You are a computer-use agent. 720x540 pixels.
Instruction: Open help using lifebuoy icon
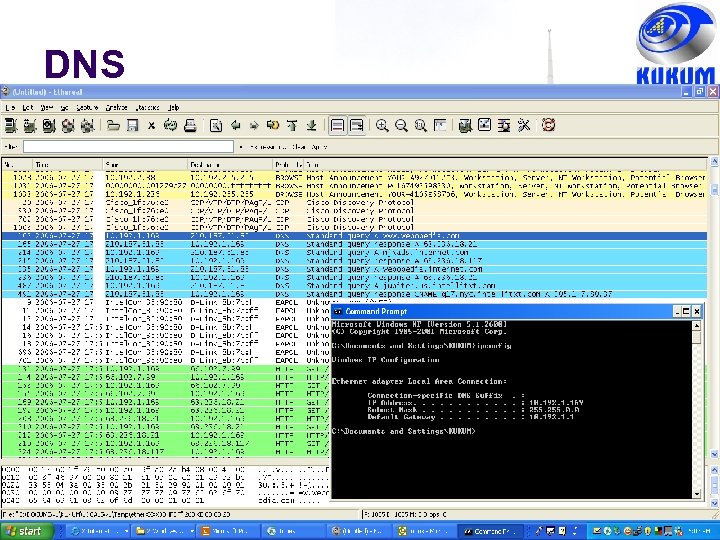548,125
